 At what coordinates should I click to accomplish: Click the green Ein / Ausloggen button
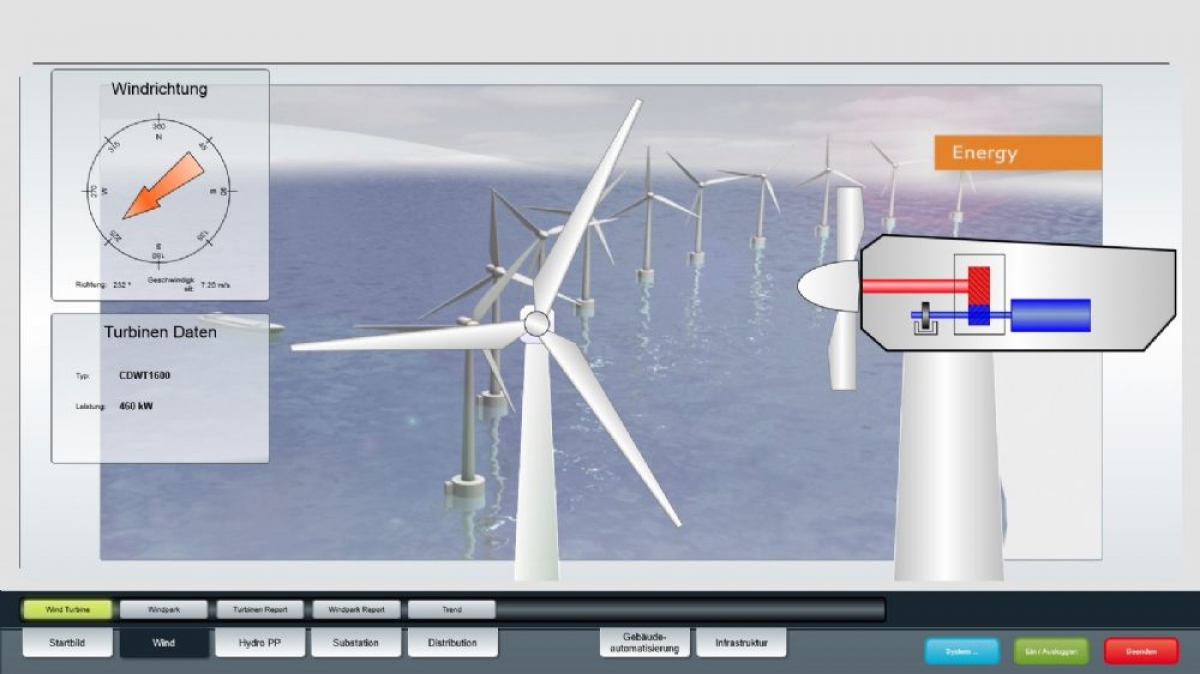tap(1051, 651)
